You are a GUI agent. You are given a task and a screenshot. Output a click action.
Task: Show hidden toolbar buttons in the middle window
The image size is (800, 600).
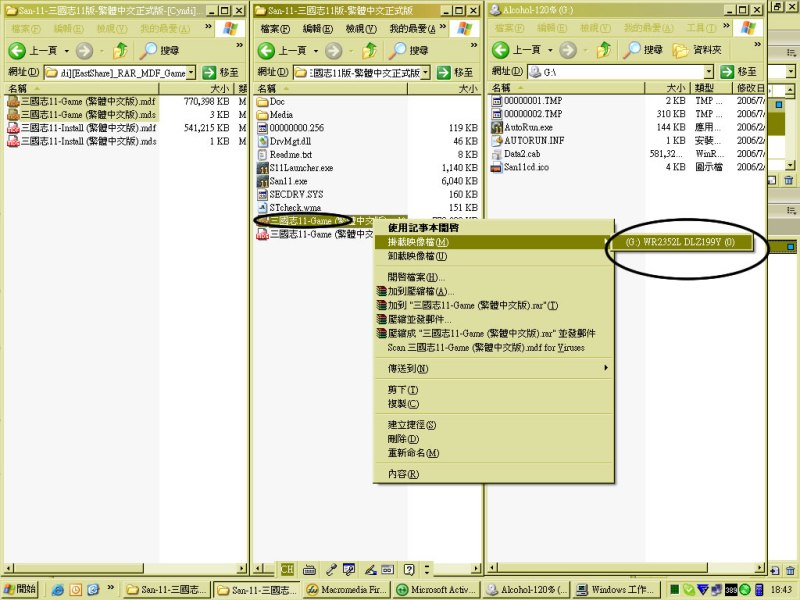[474, 45]
